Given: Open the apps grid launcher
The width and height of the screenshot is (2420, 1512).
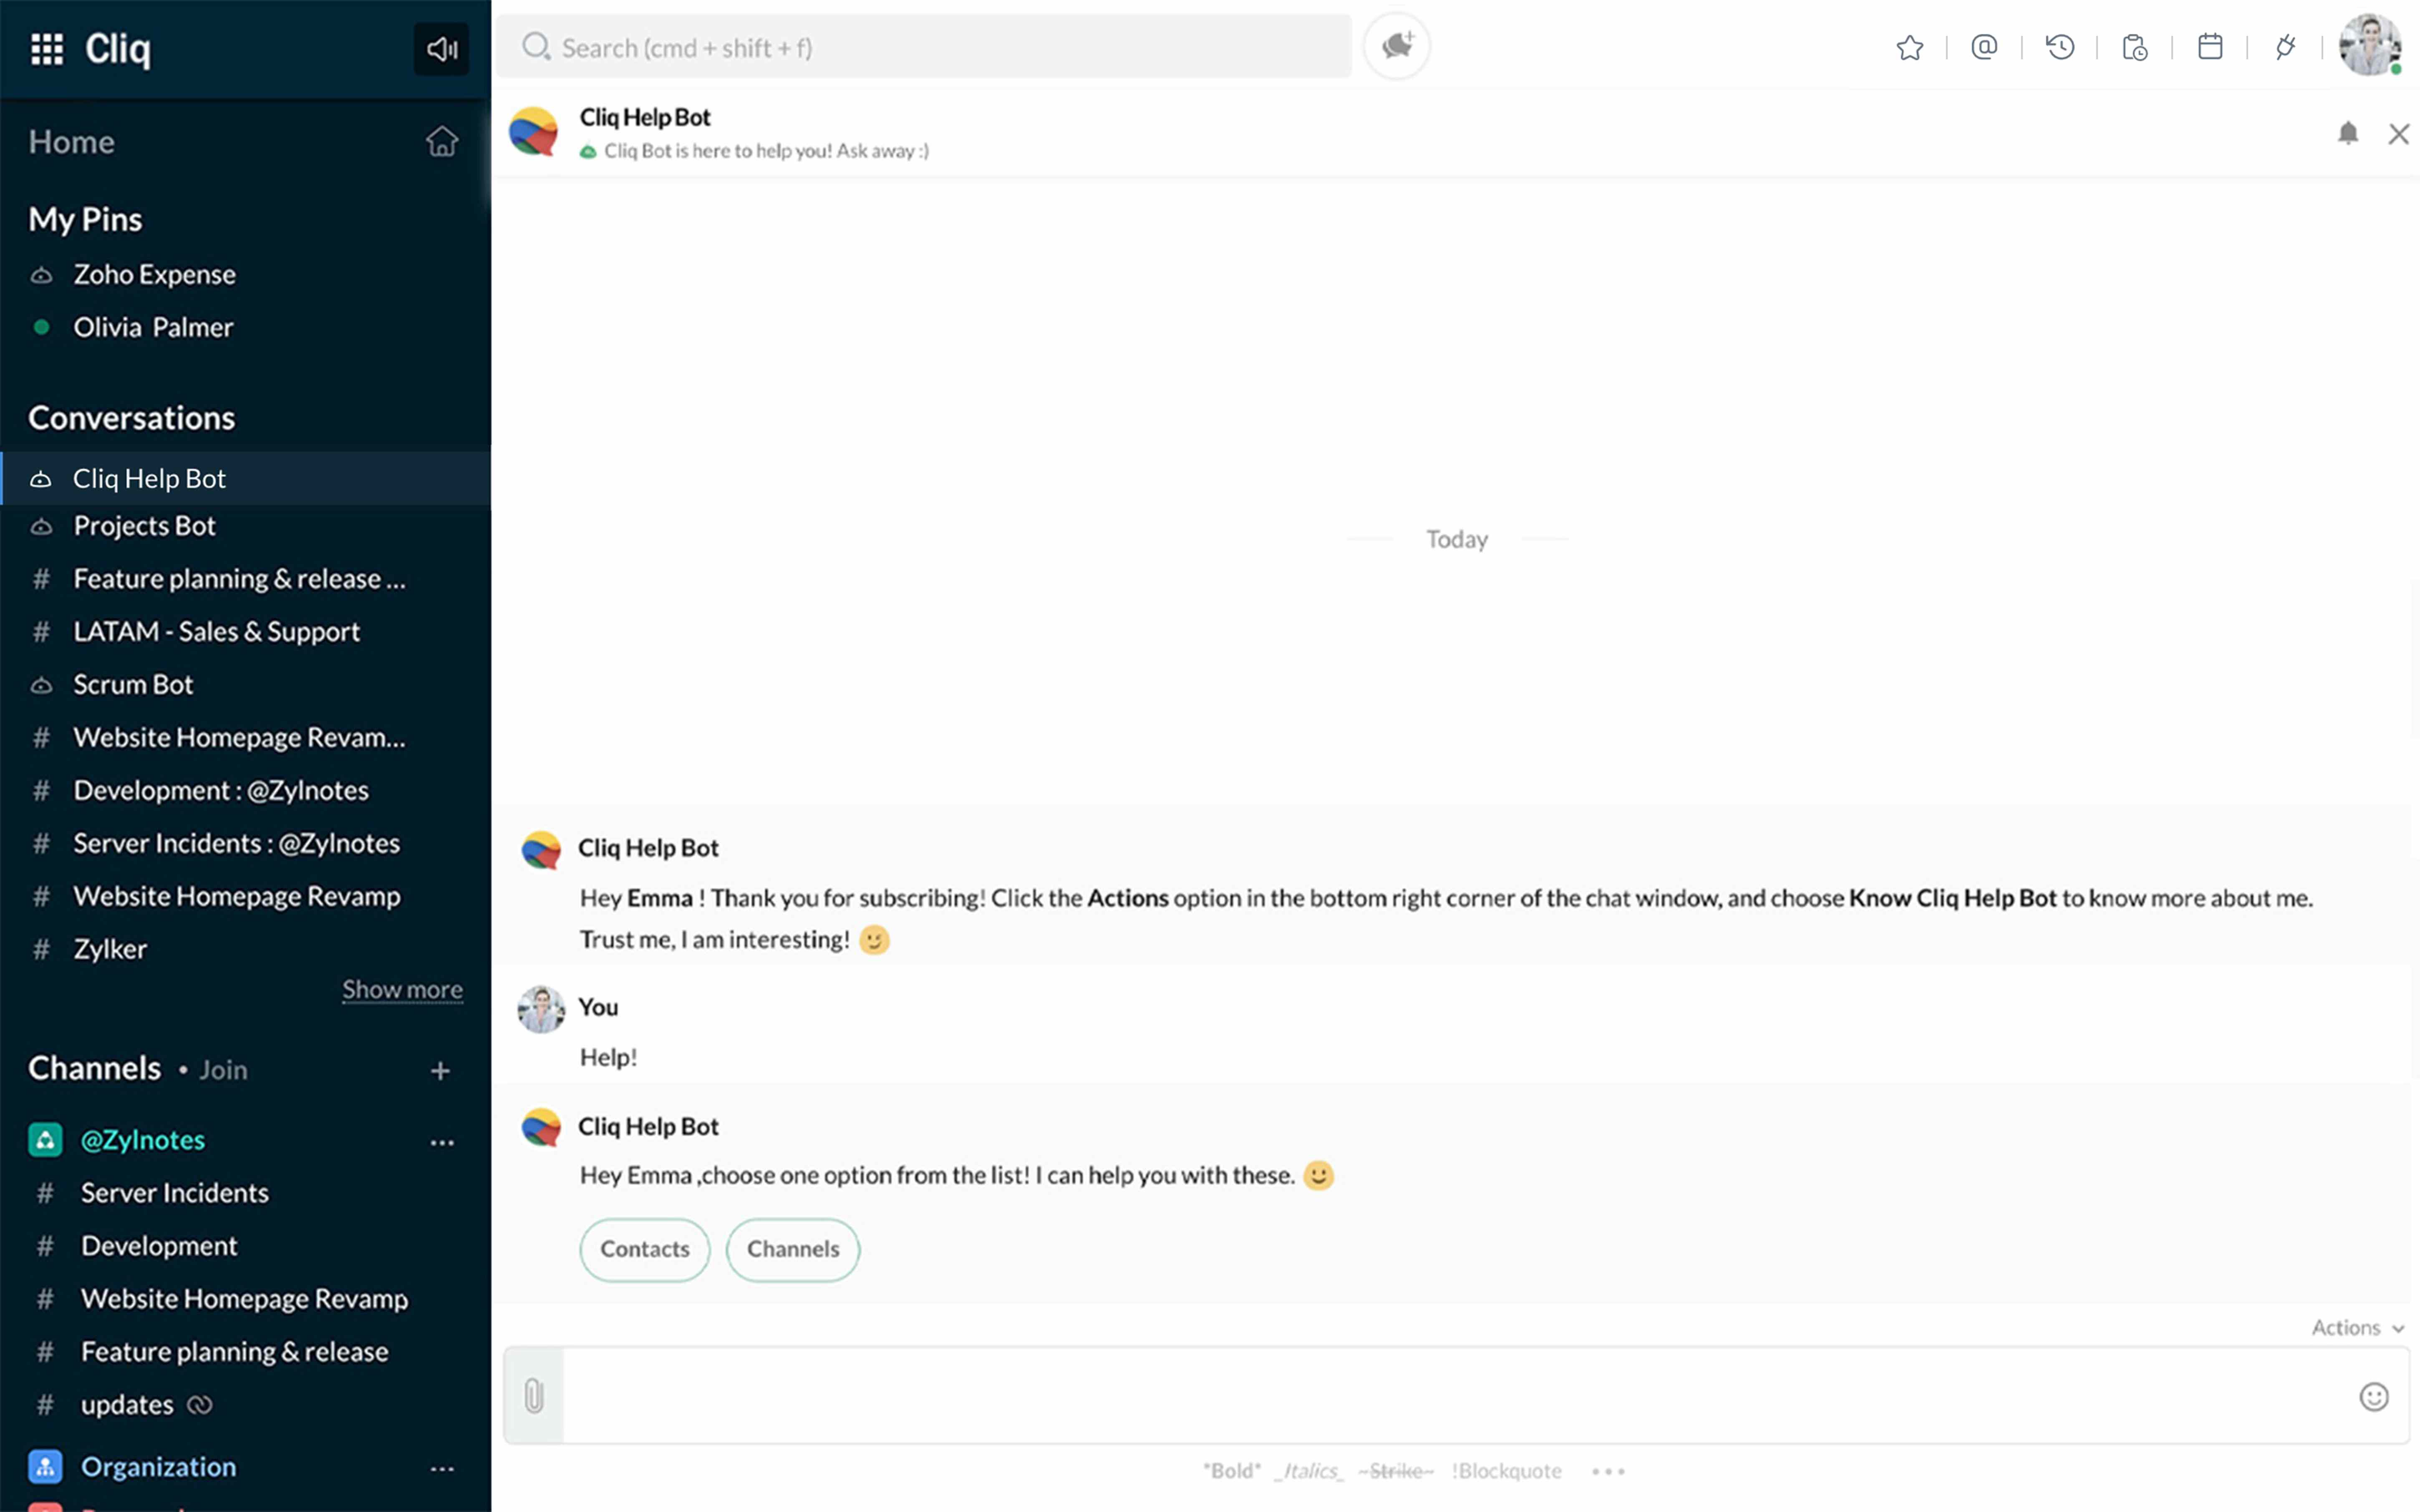Looking at the screenshot, I should 47,48.
